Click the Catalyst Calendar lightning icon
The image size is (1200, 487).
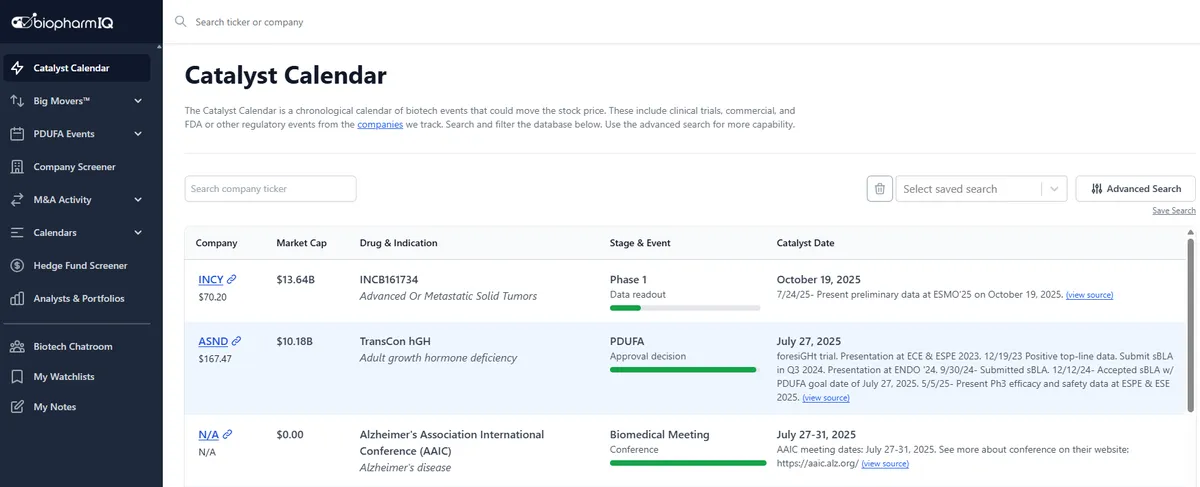[x=16, y=68]
